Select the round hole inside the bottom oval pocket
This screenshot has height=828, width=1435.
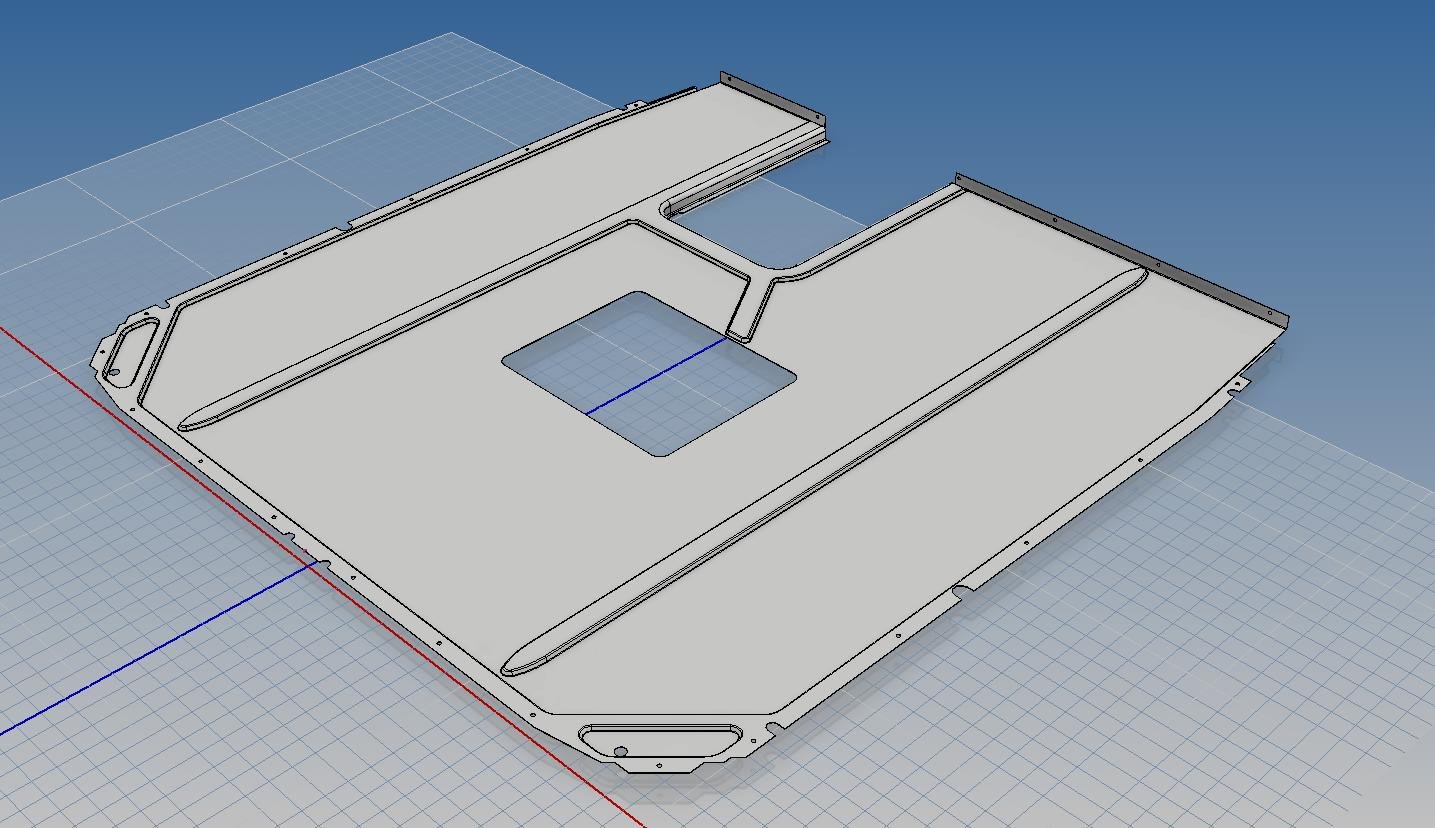pyautogui.click(x=620, y=751)
